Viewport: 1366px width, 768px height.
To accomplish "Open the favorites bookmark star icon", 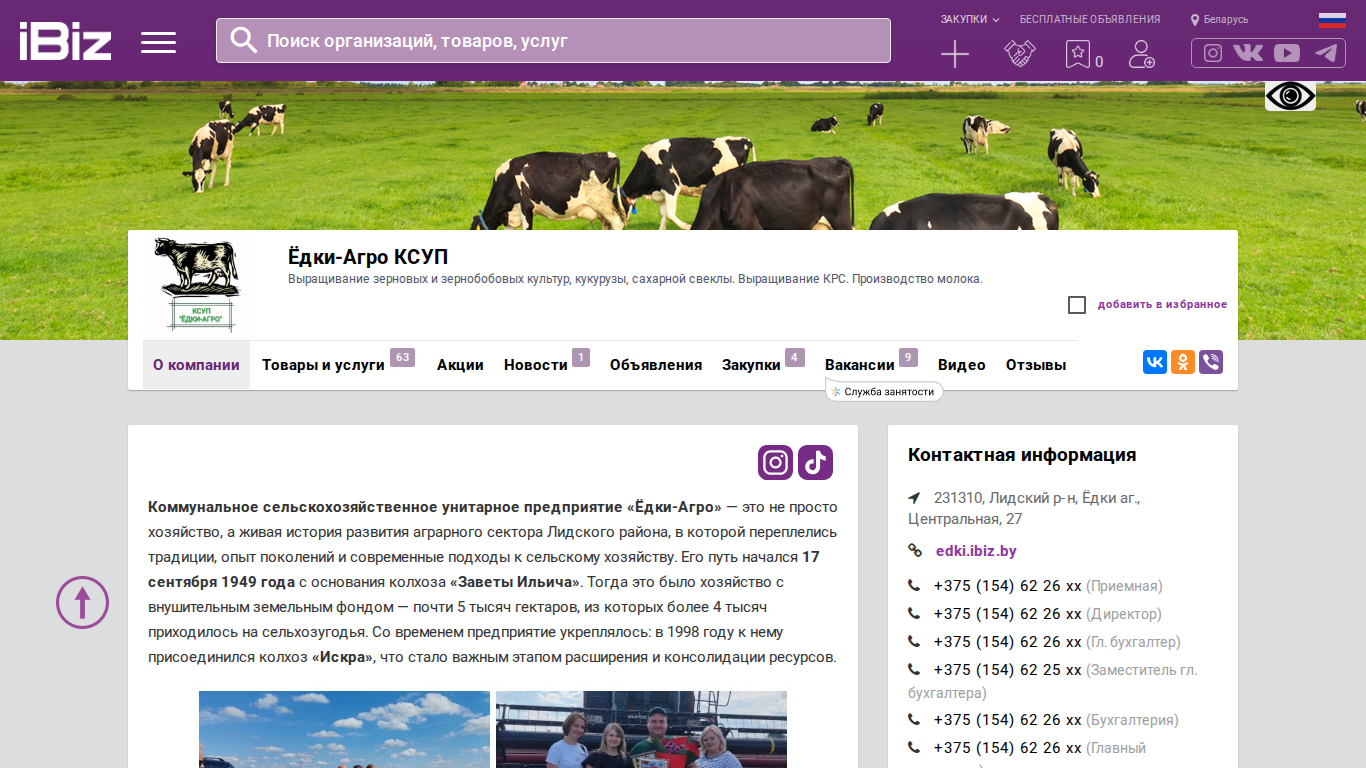I will (1077, 54).
